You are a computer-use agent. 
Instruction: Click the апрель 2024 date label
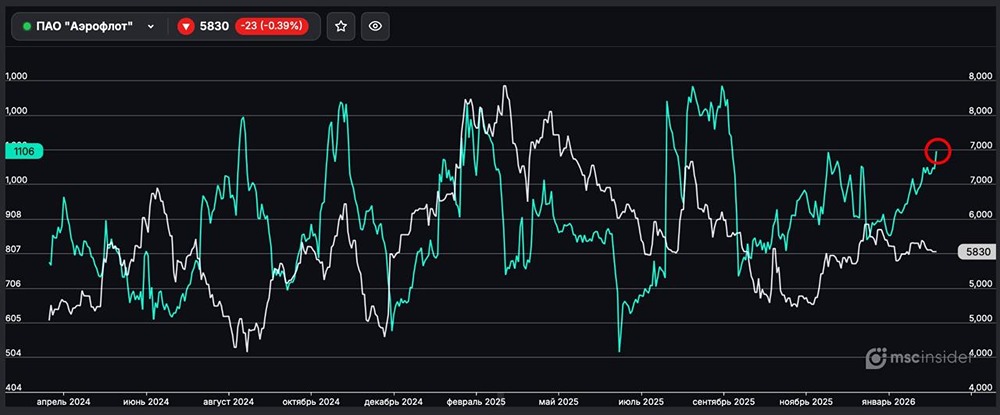(63, 402)
